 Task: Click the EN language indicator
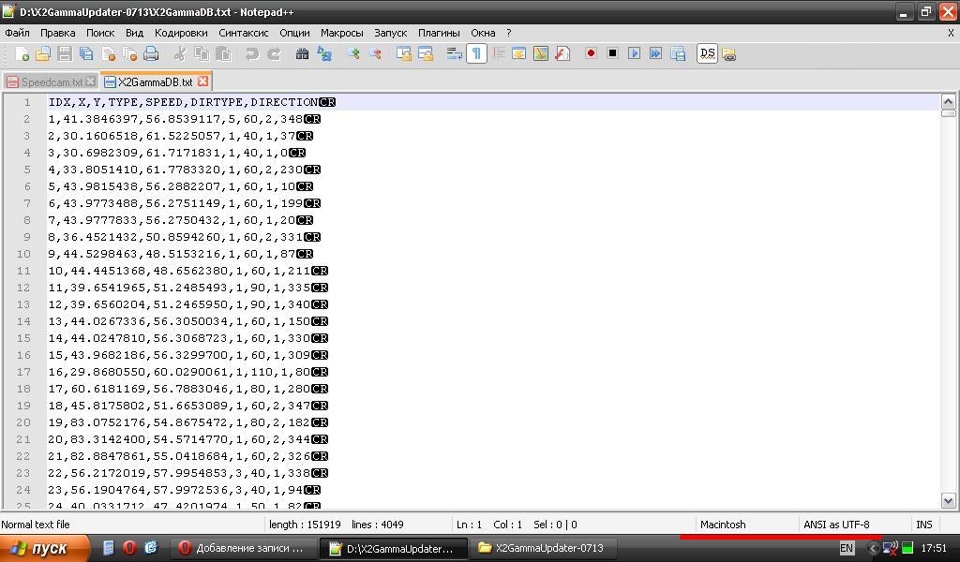click(x=847, y=549)
